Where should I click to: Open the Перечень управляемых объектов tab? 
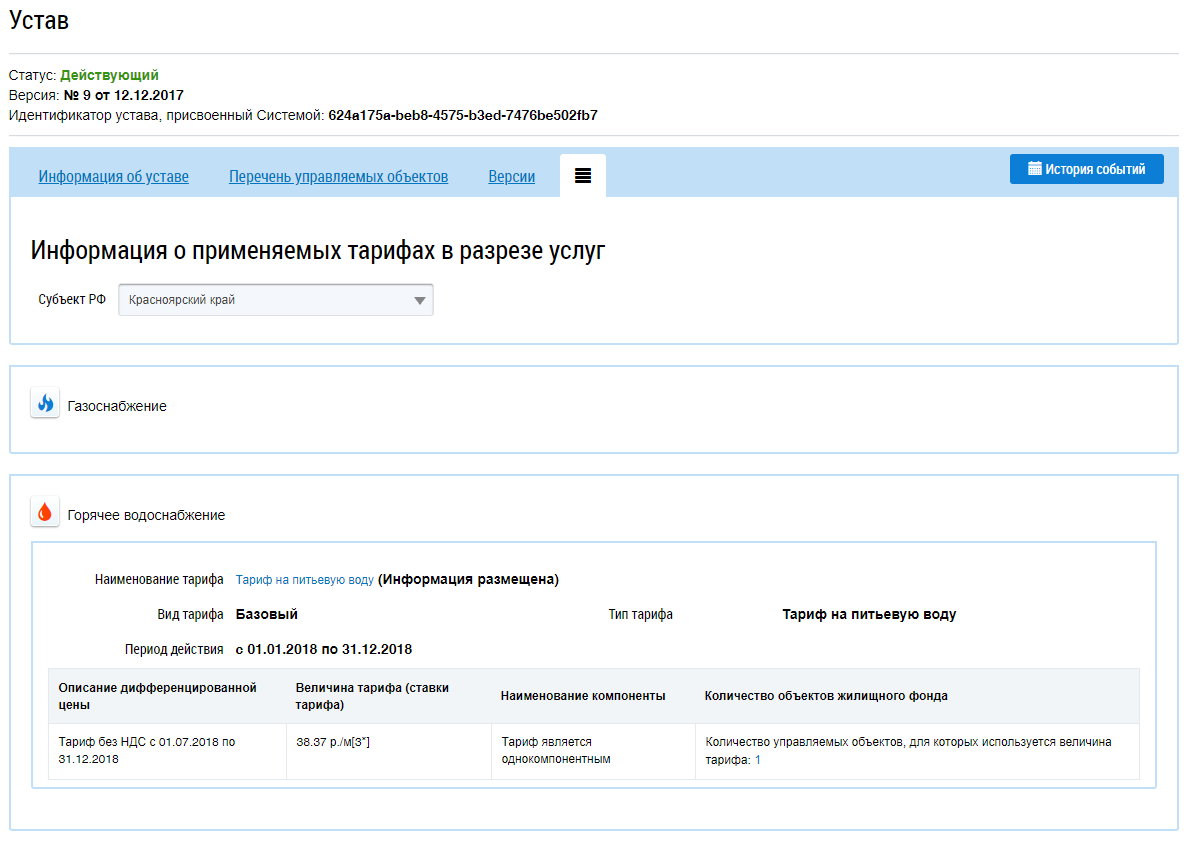coord(338,177)
